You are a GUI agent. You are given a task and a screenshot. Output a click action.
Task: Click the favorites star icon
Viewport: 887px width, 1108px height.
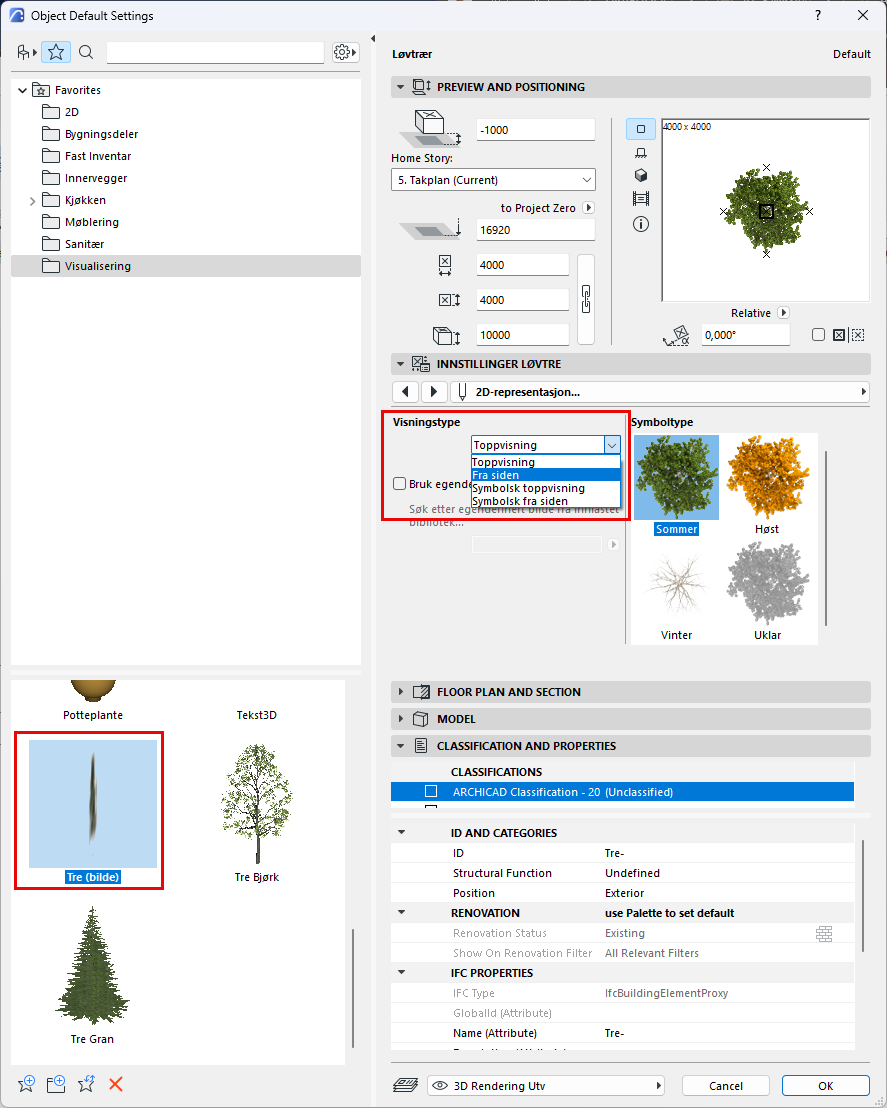[56, 52]
